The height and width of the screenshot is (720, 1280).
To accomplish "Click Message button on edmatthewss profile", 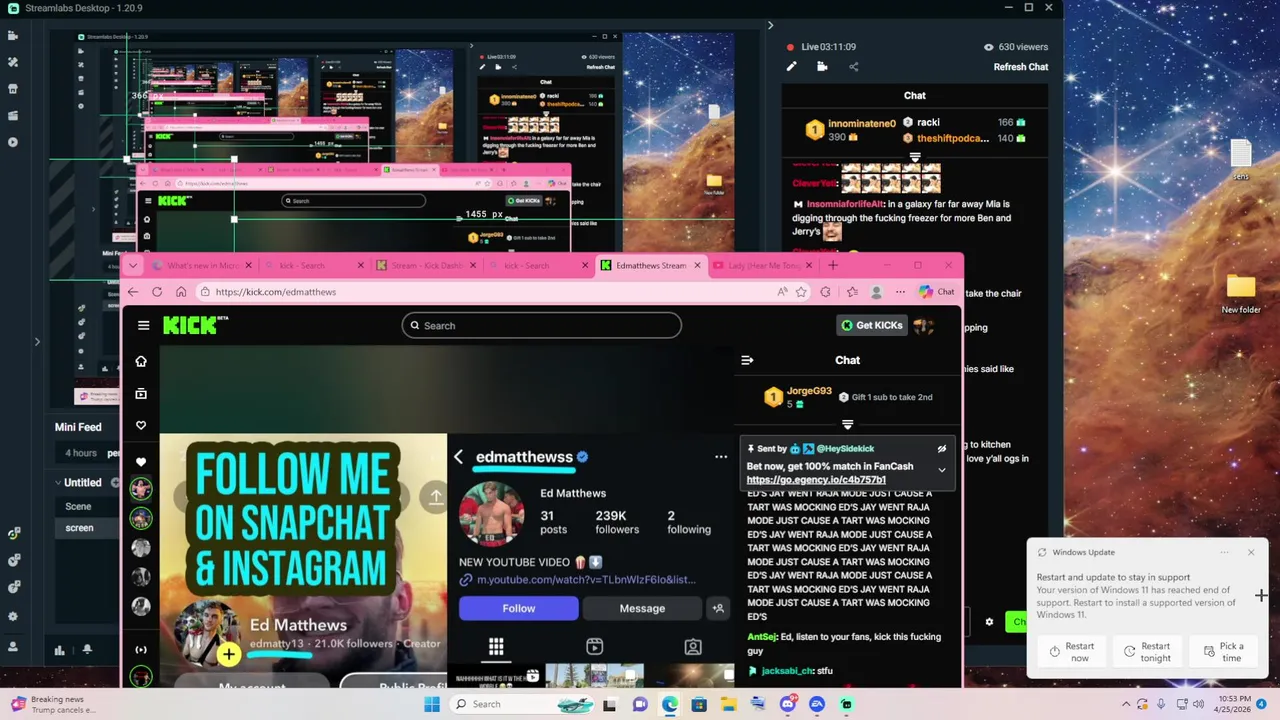I will click(642, 608).
